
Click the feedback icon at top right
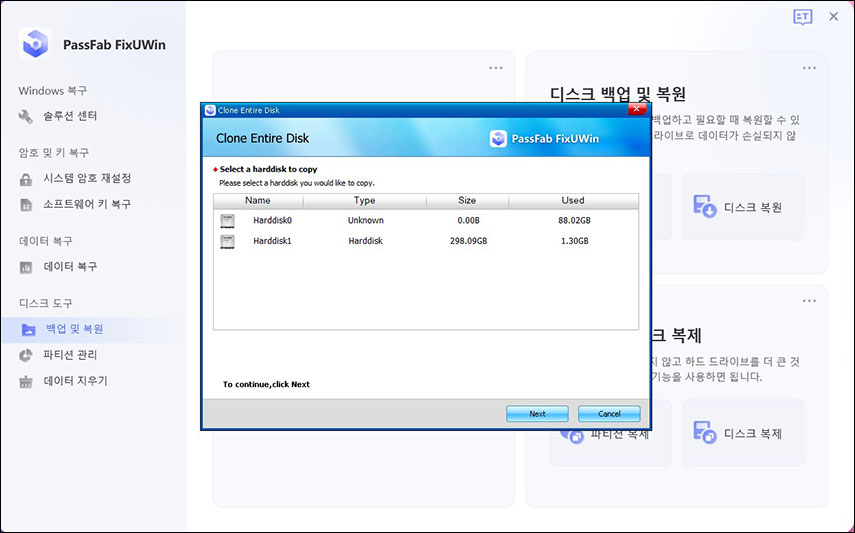click(x=802, y=17)
